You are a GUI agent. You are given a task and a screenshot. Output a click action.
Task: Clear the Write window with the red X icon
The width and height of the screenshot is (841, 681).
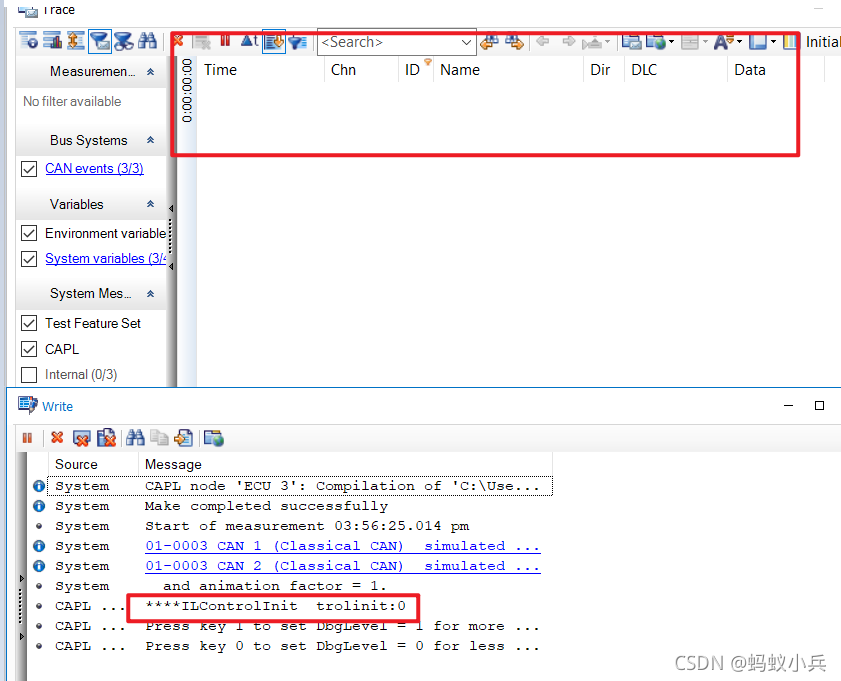point(57,438)
